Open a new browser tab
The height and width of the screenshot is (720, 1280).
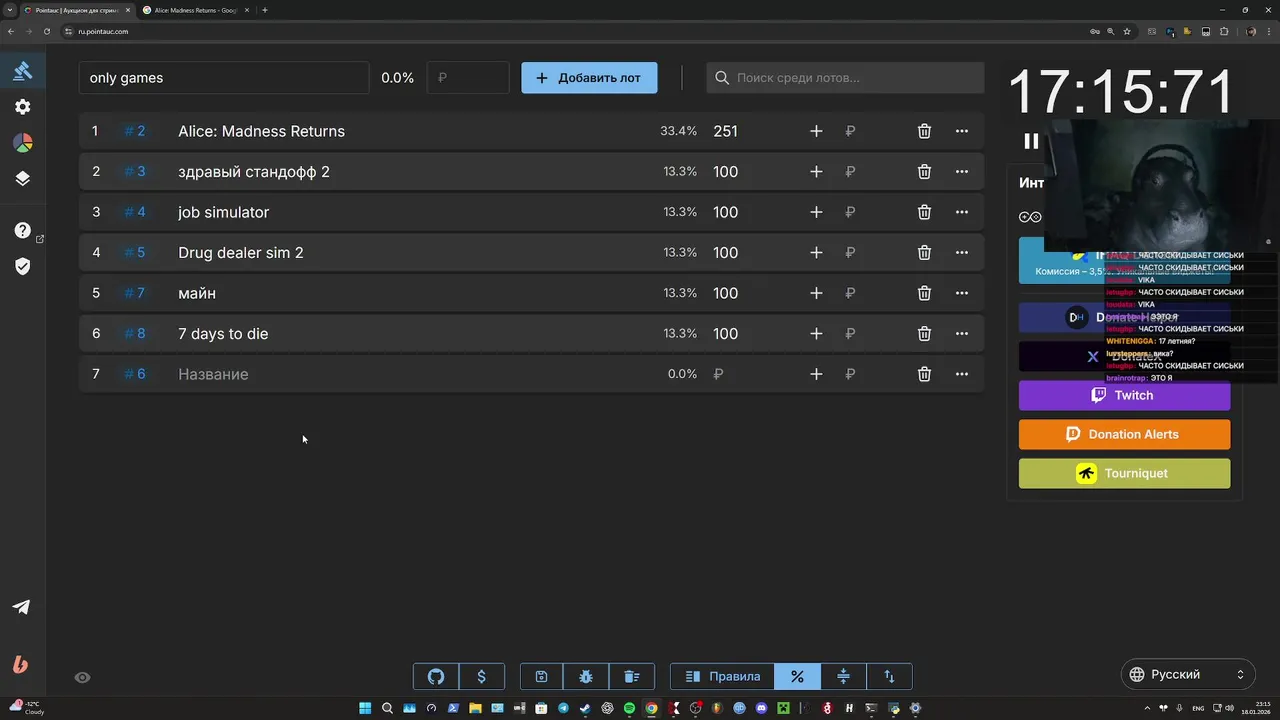tap(265, 10)
